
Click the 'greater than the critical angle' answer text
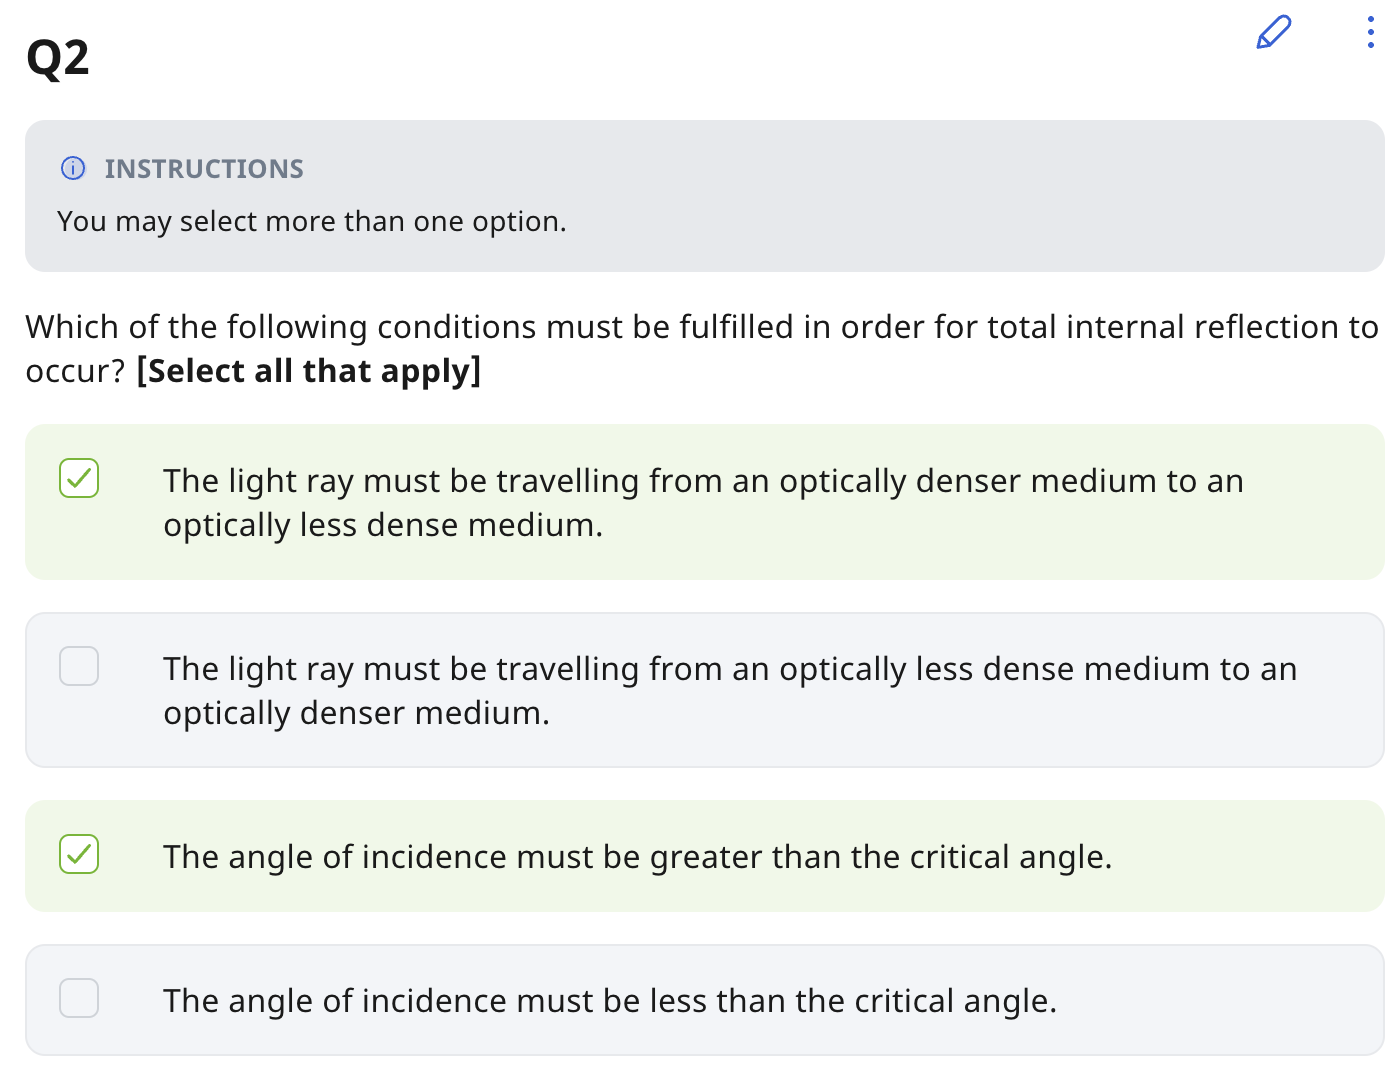[x=637, y=857]
